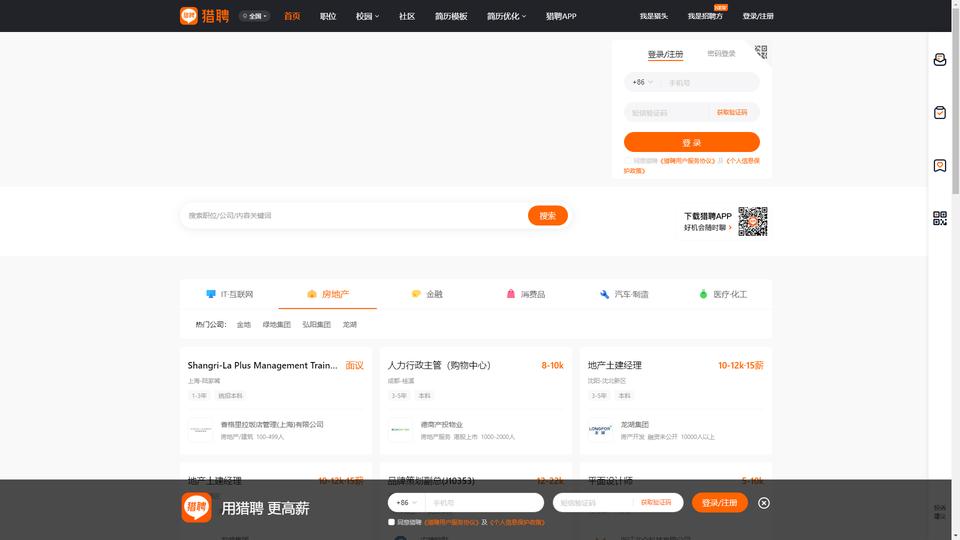Focus the 手机号 field in login panel
This screenshot has width=960, height=540.
tap(710, 82)
